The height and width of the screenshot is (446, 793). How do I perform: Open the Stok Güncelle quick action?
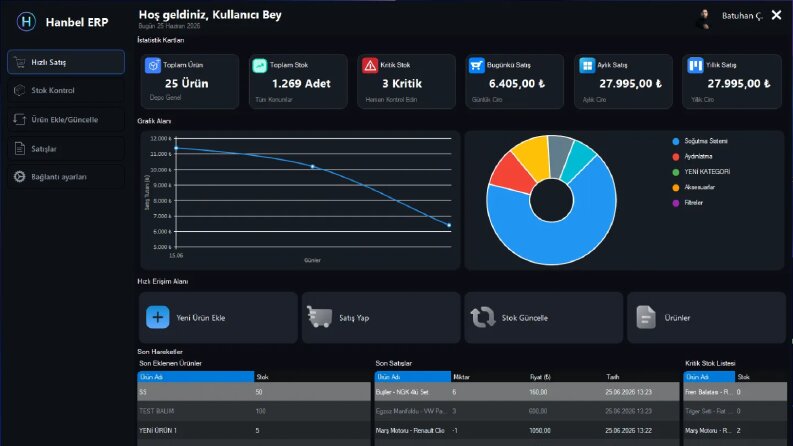click(544, 318)
